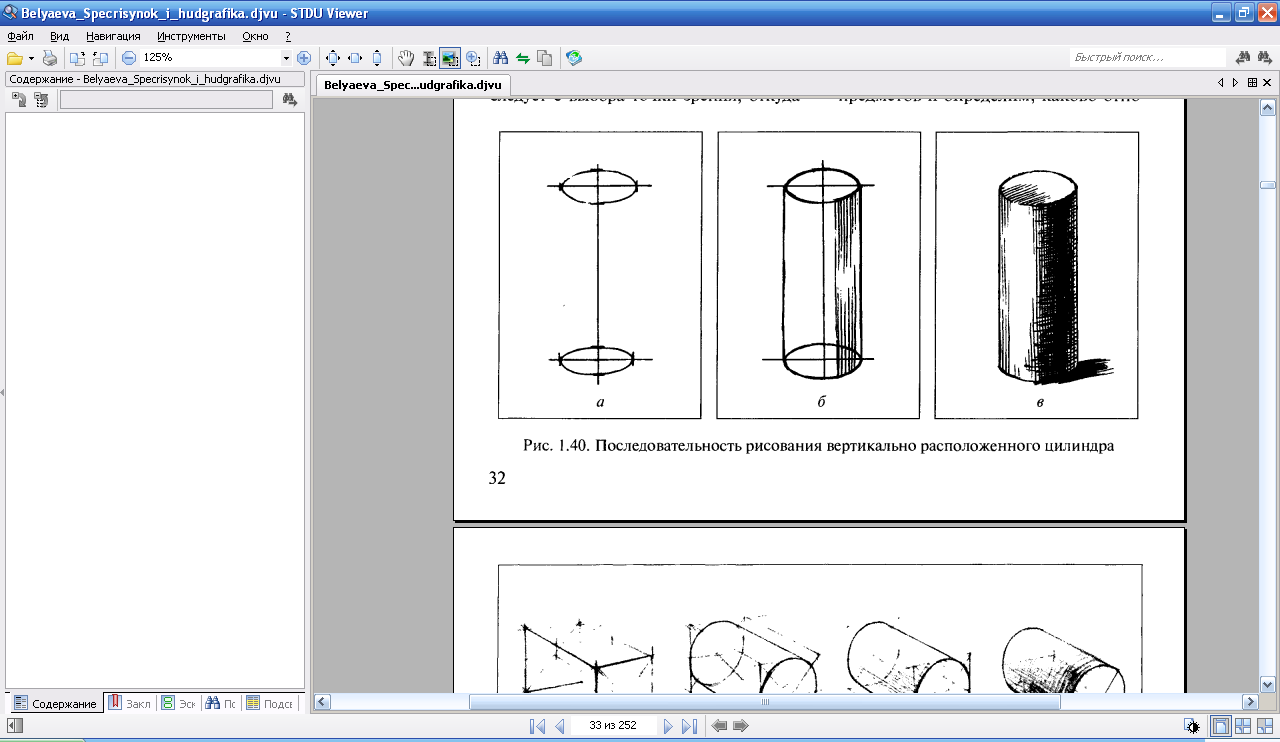The height and width of the screenshot is (742, 1280).
Task: Click the Open file folder icon
Action: coord(14,58)
